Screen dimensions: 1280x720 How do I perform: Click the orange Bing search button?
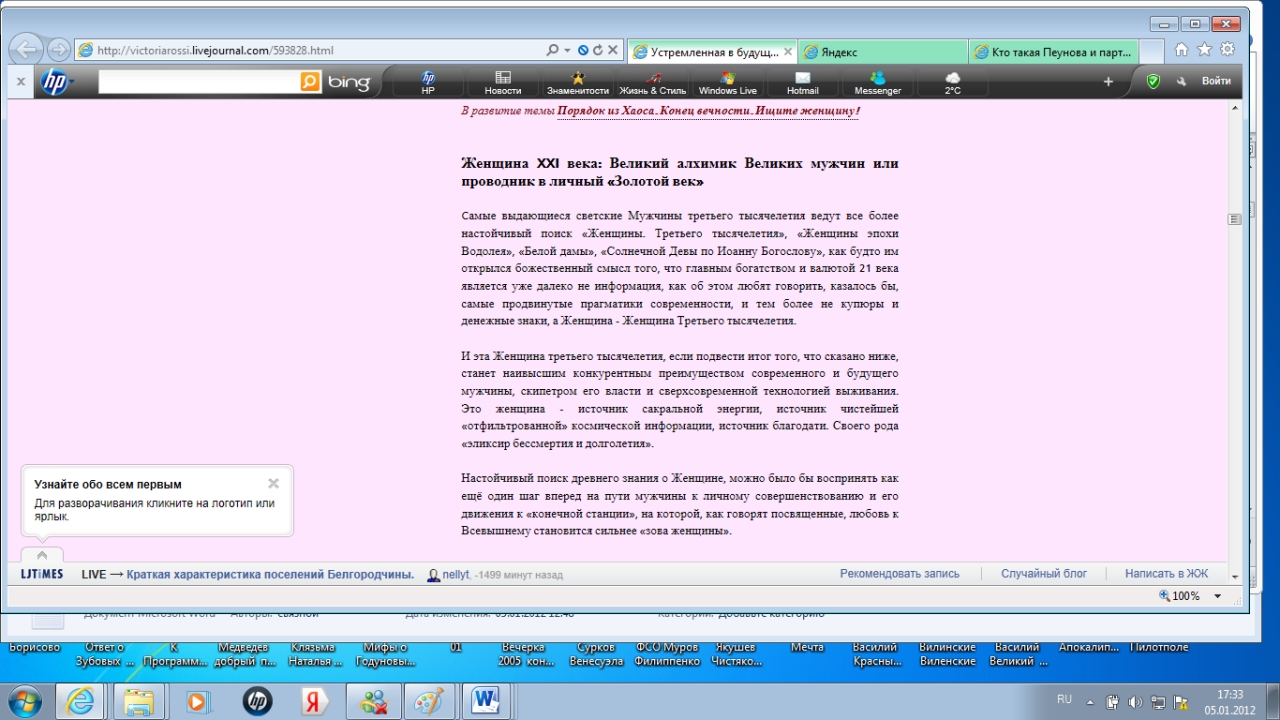pyautogui.click(x=311, y=81)
